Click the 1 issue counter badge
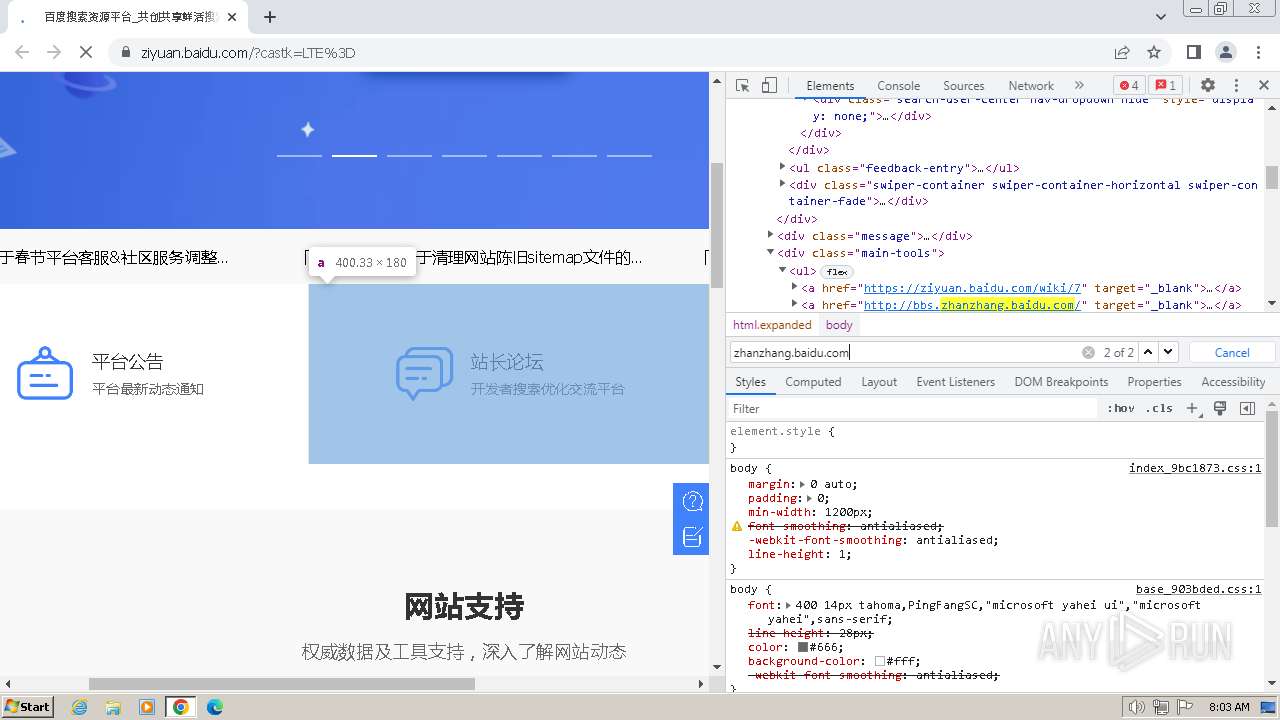This screenshot has height=720, width=1280. point(1164,85)
